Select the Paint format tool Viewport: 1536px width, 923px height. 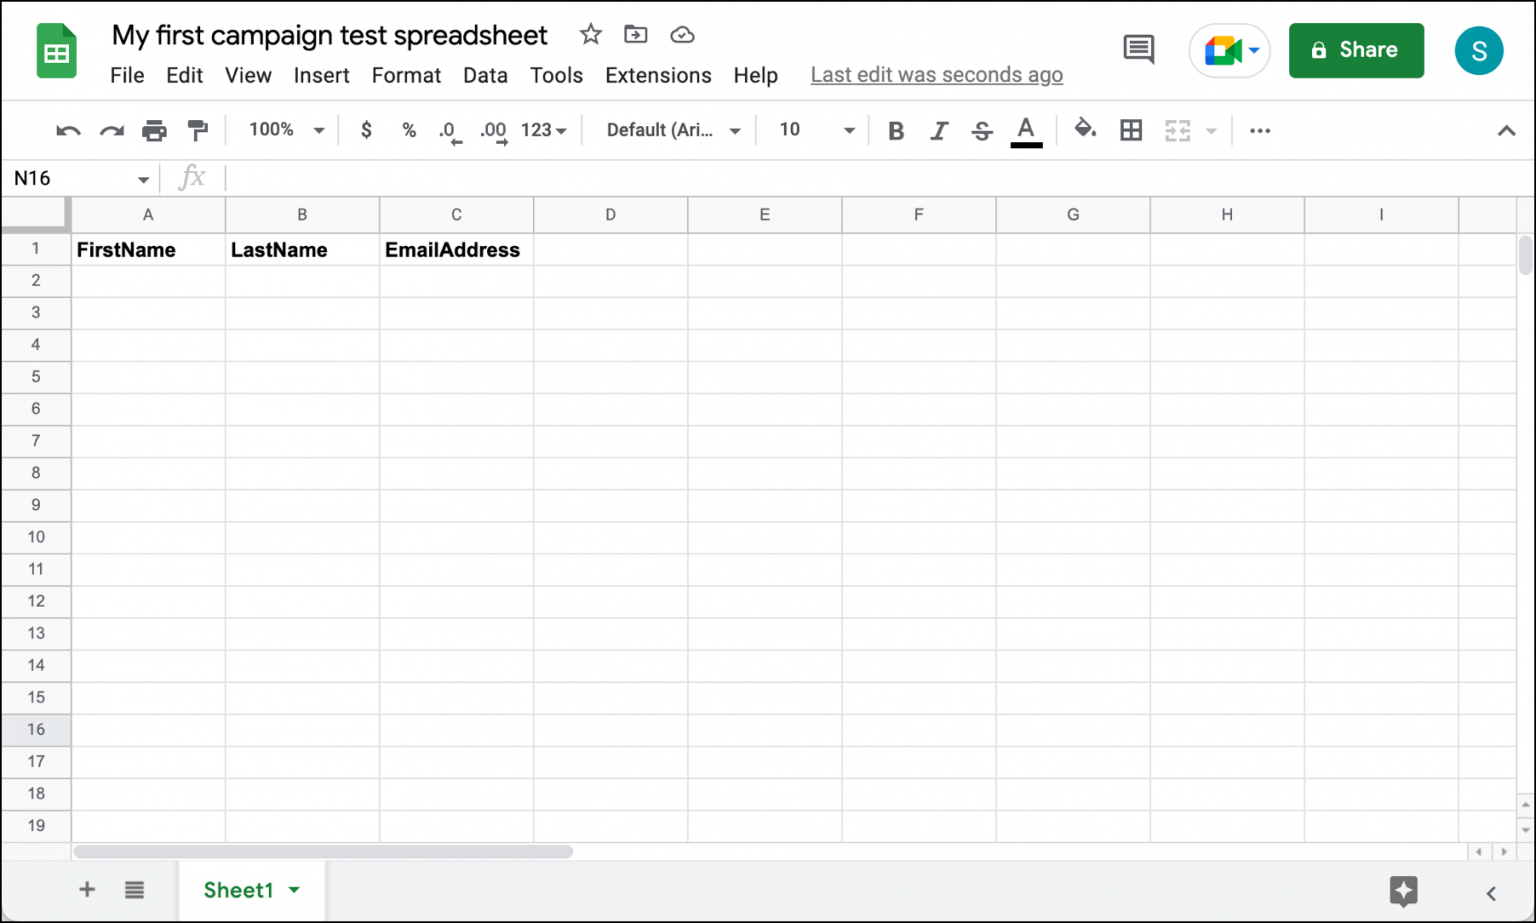tap(197, 130)
